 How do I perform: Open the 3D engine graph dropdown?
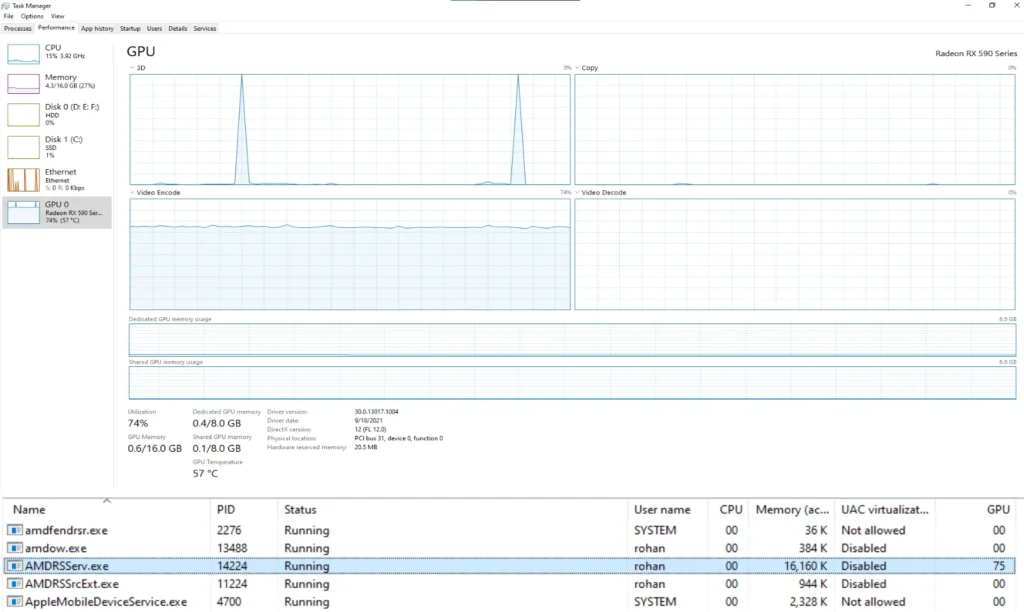point(133,68)
